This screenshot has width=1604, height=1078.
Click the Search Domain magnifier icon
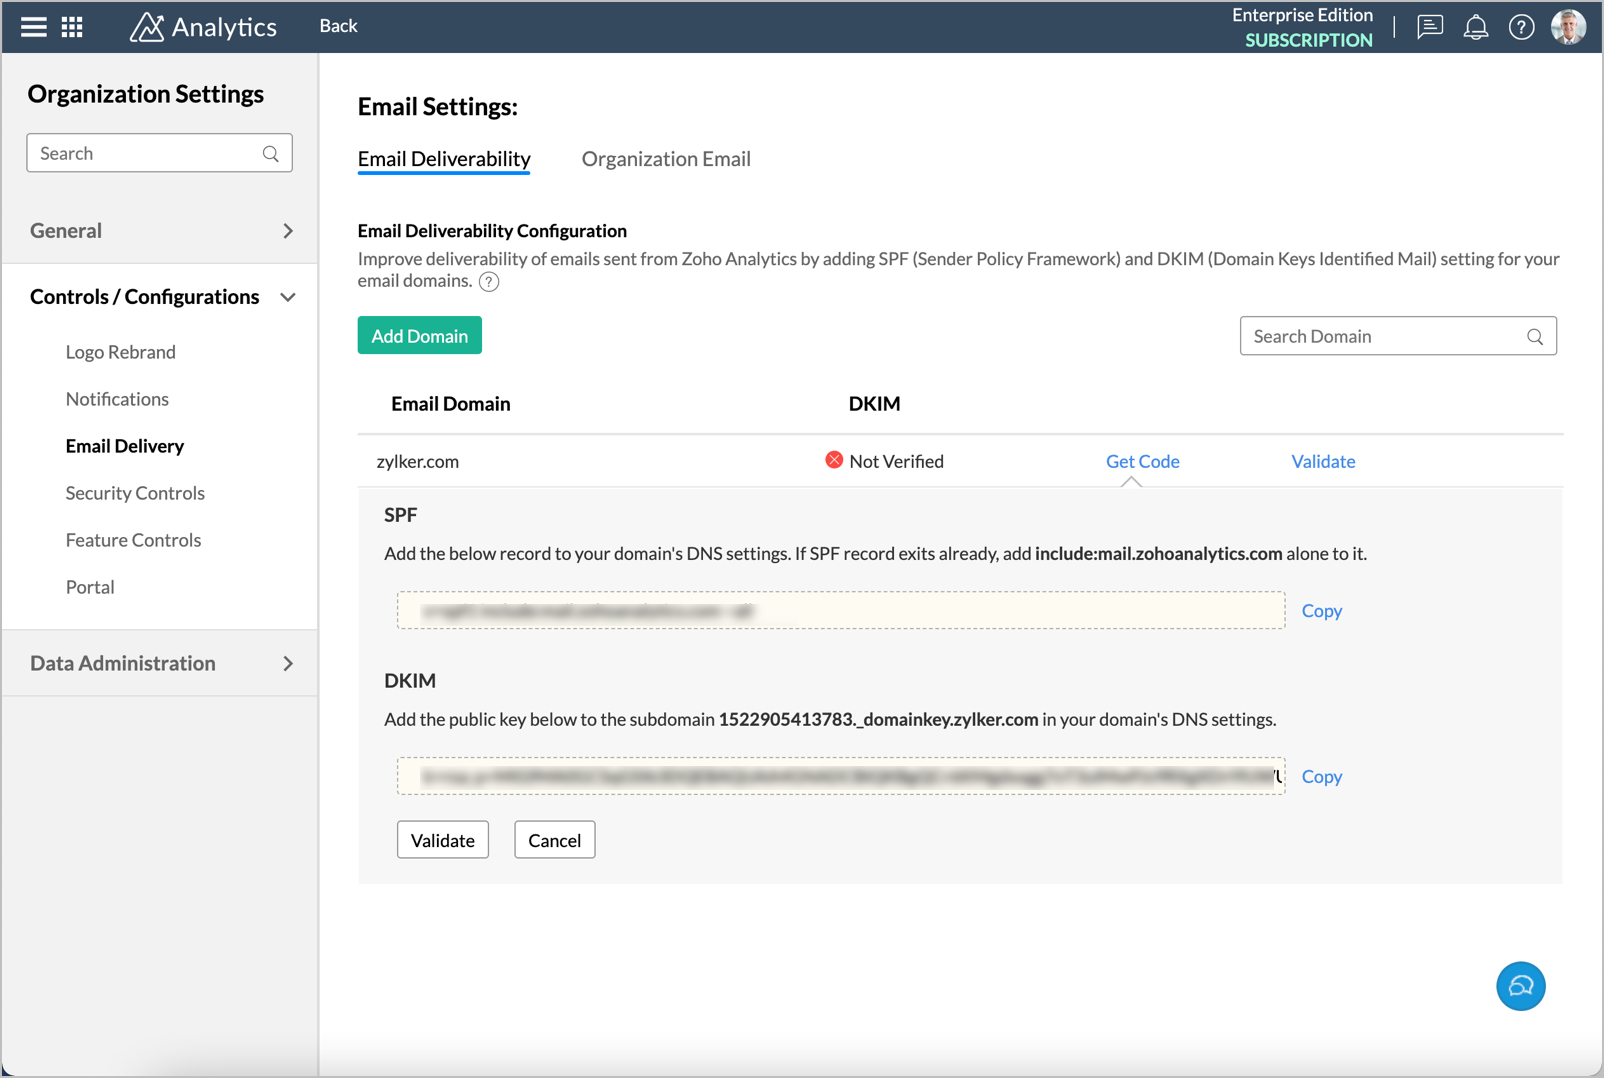pos(1535,337)
